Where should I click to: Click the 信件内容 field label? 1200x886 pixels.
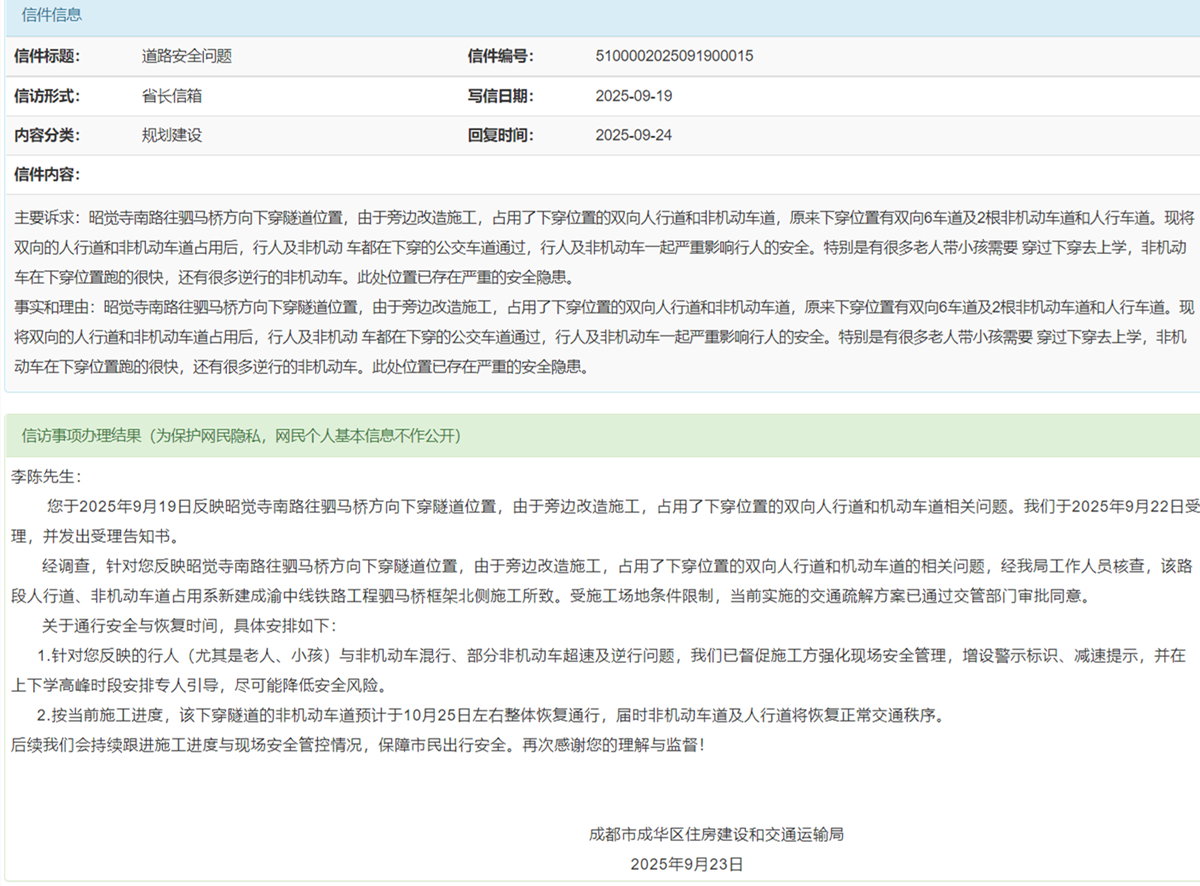pyautogui.click(x=46, y=175)
